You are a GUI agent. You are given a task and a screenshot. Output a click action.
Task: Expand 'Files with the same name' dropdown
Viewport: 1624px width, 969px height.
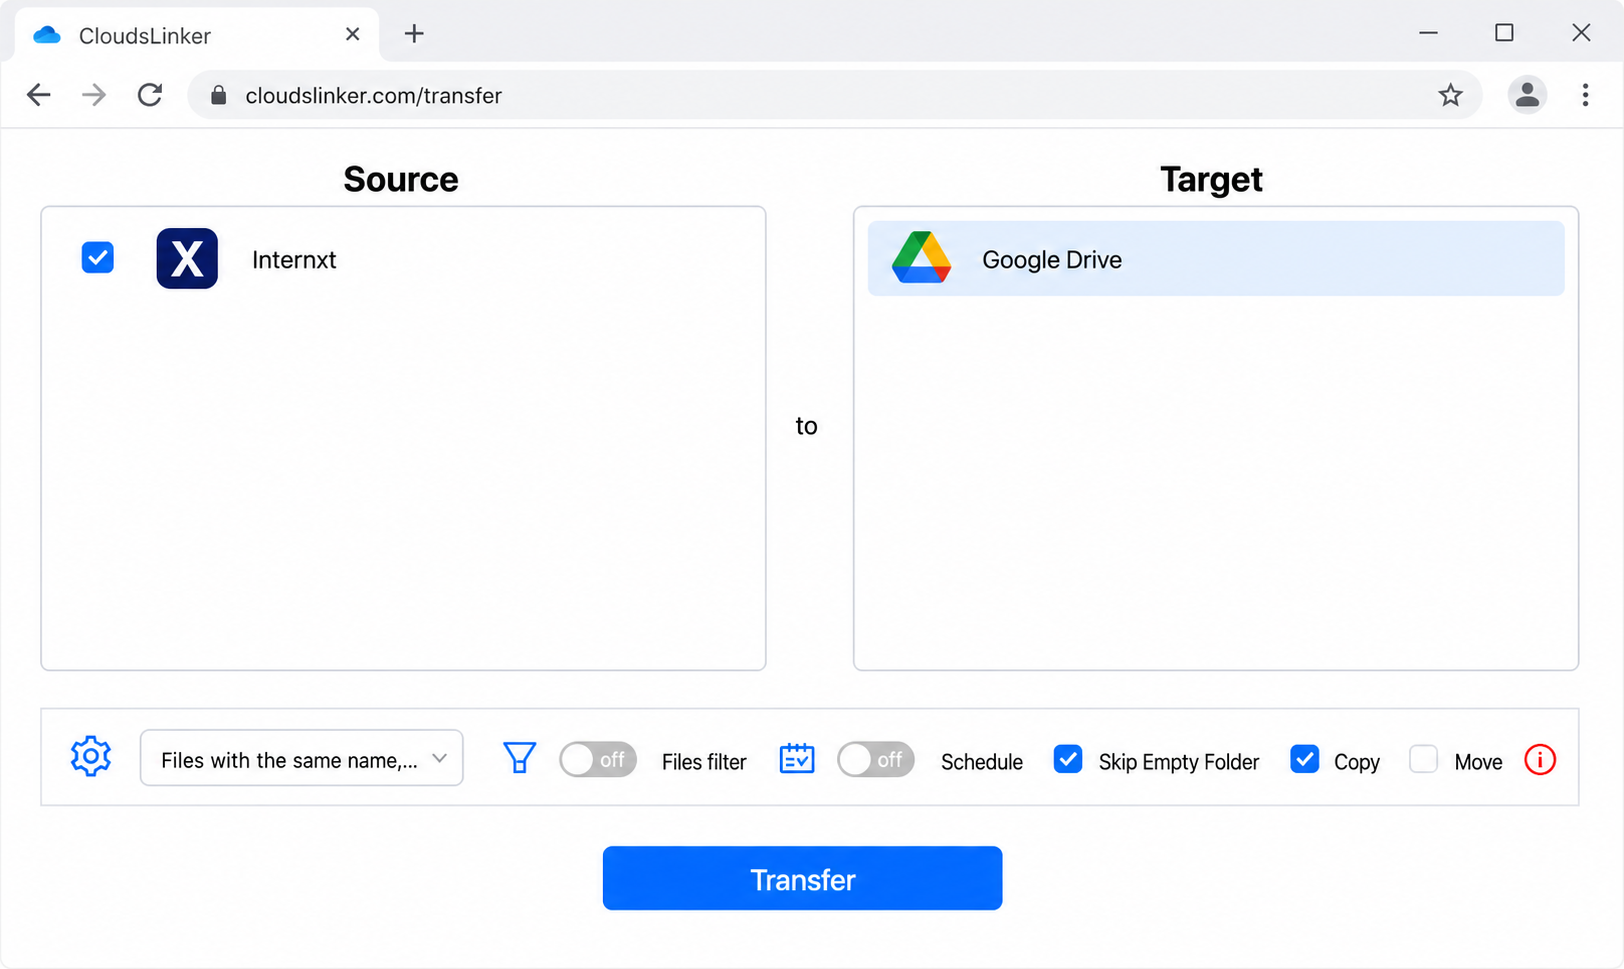click(301, 758)
